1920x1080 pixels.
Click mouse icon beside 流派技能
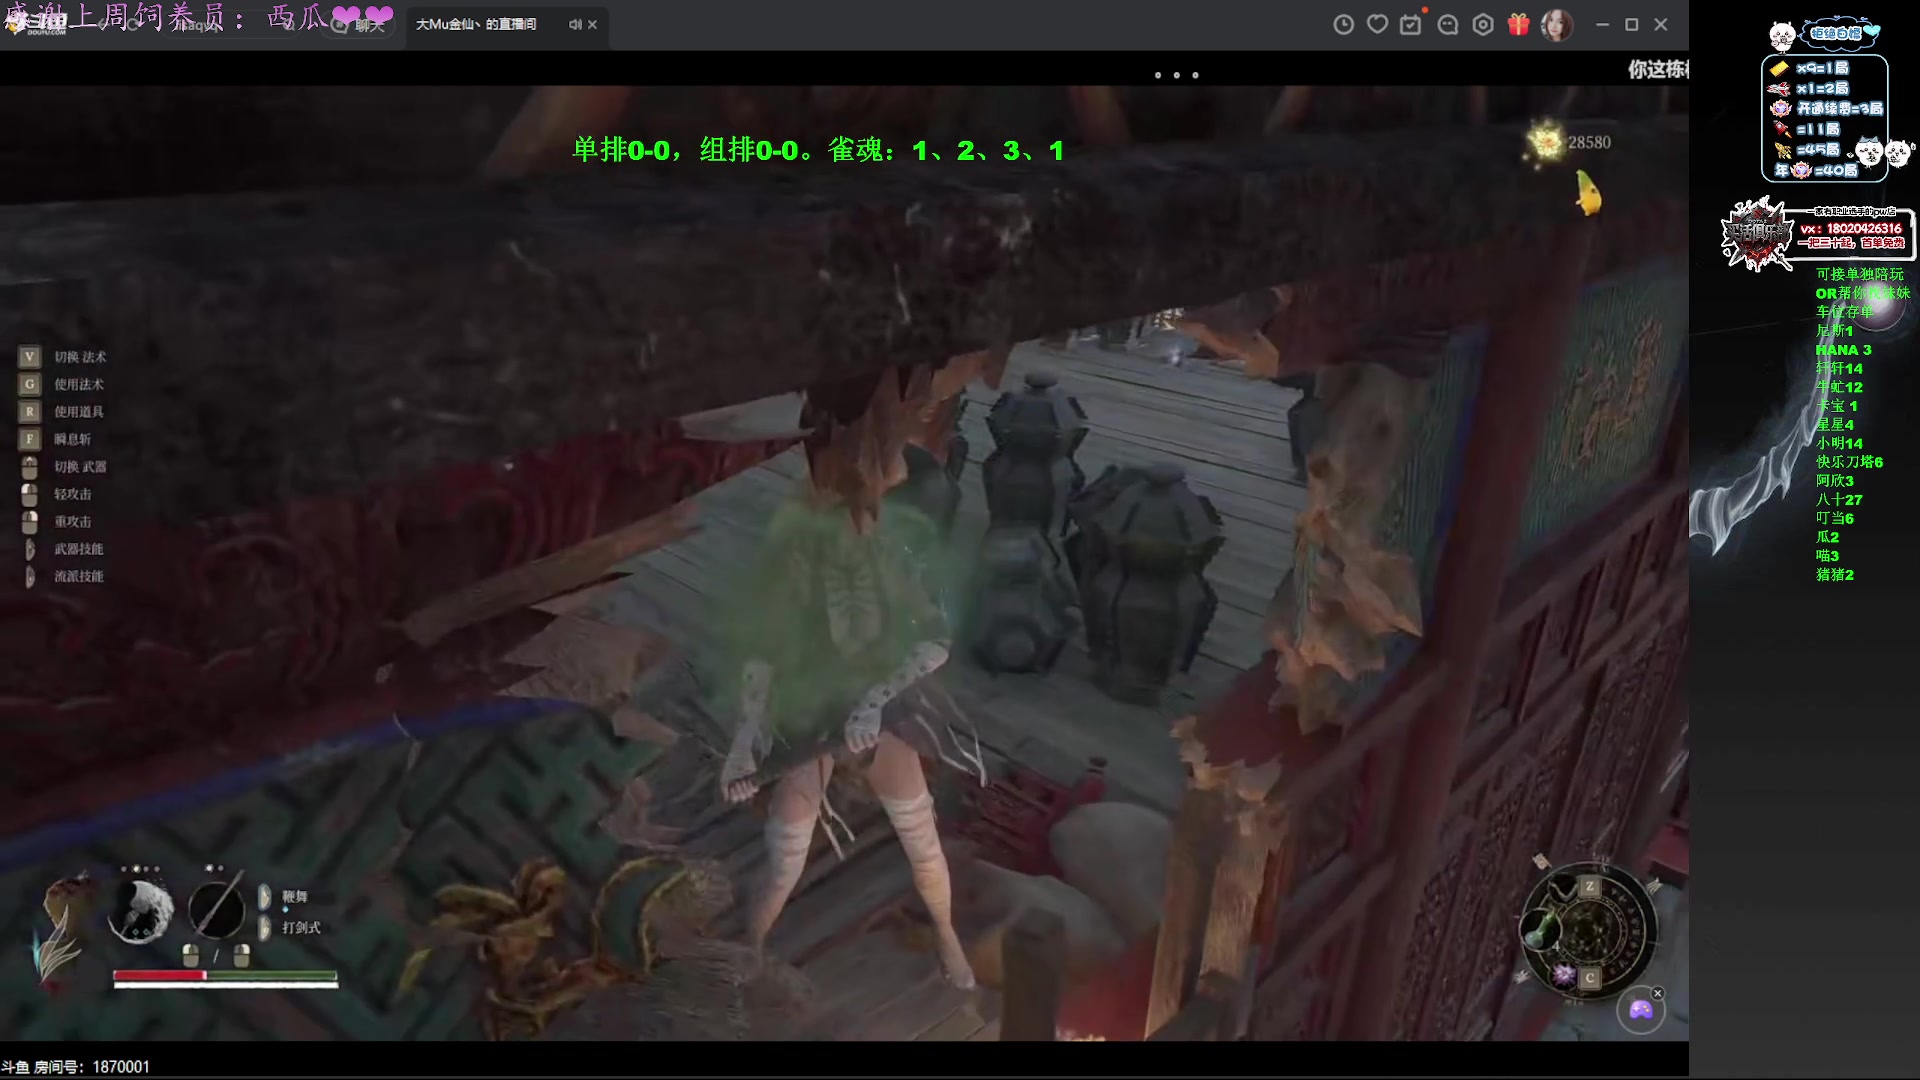(30, 576)
